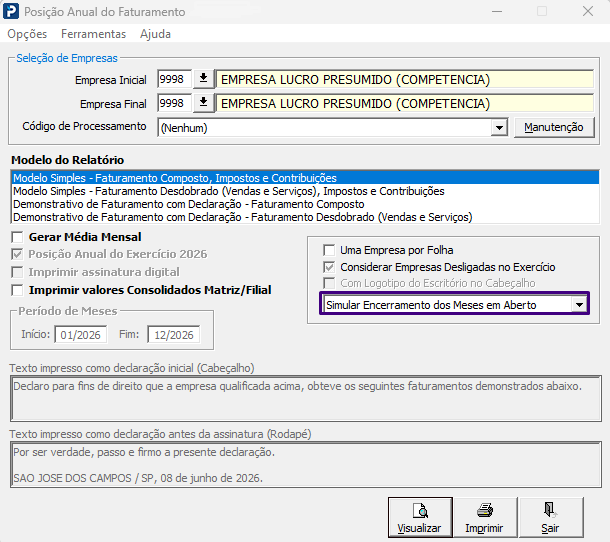Click the application P logo in title bar
Viewport: 610px width, 542px height.
(11, 11)
